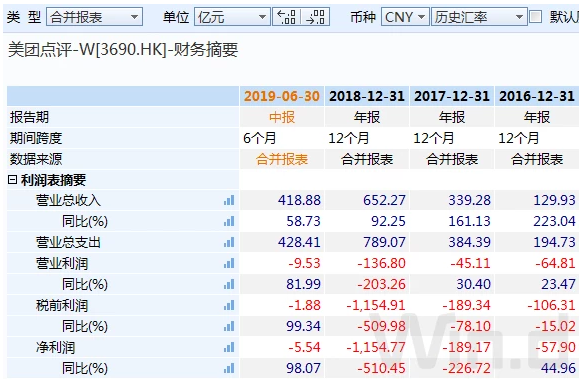Select the 2018-12-31 column header

pos(367,96)
